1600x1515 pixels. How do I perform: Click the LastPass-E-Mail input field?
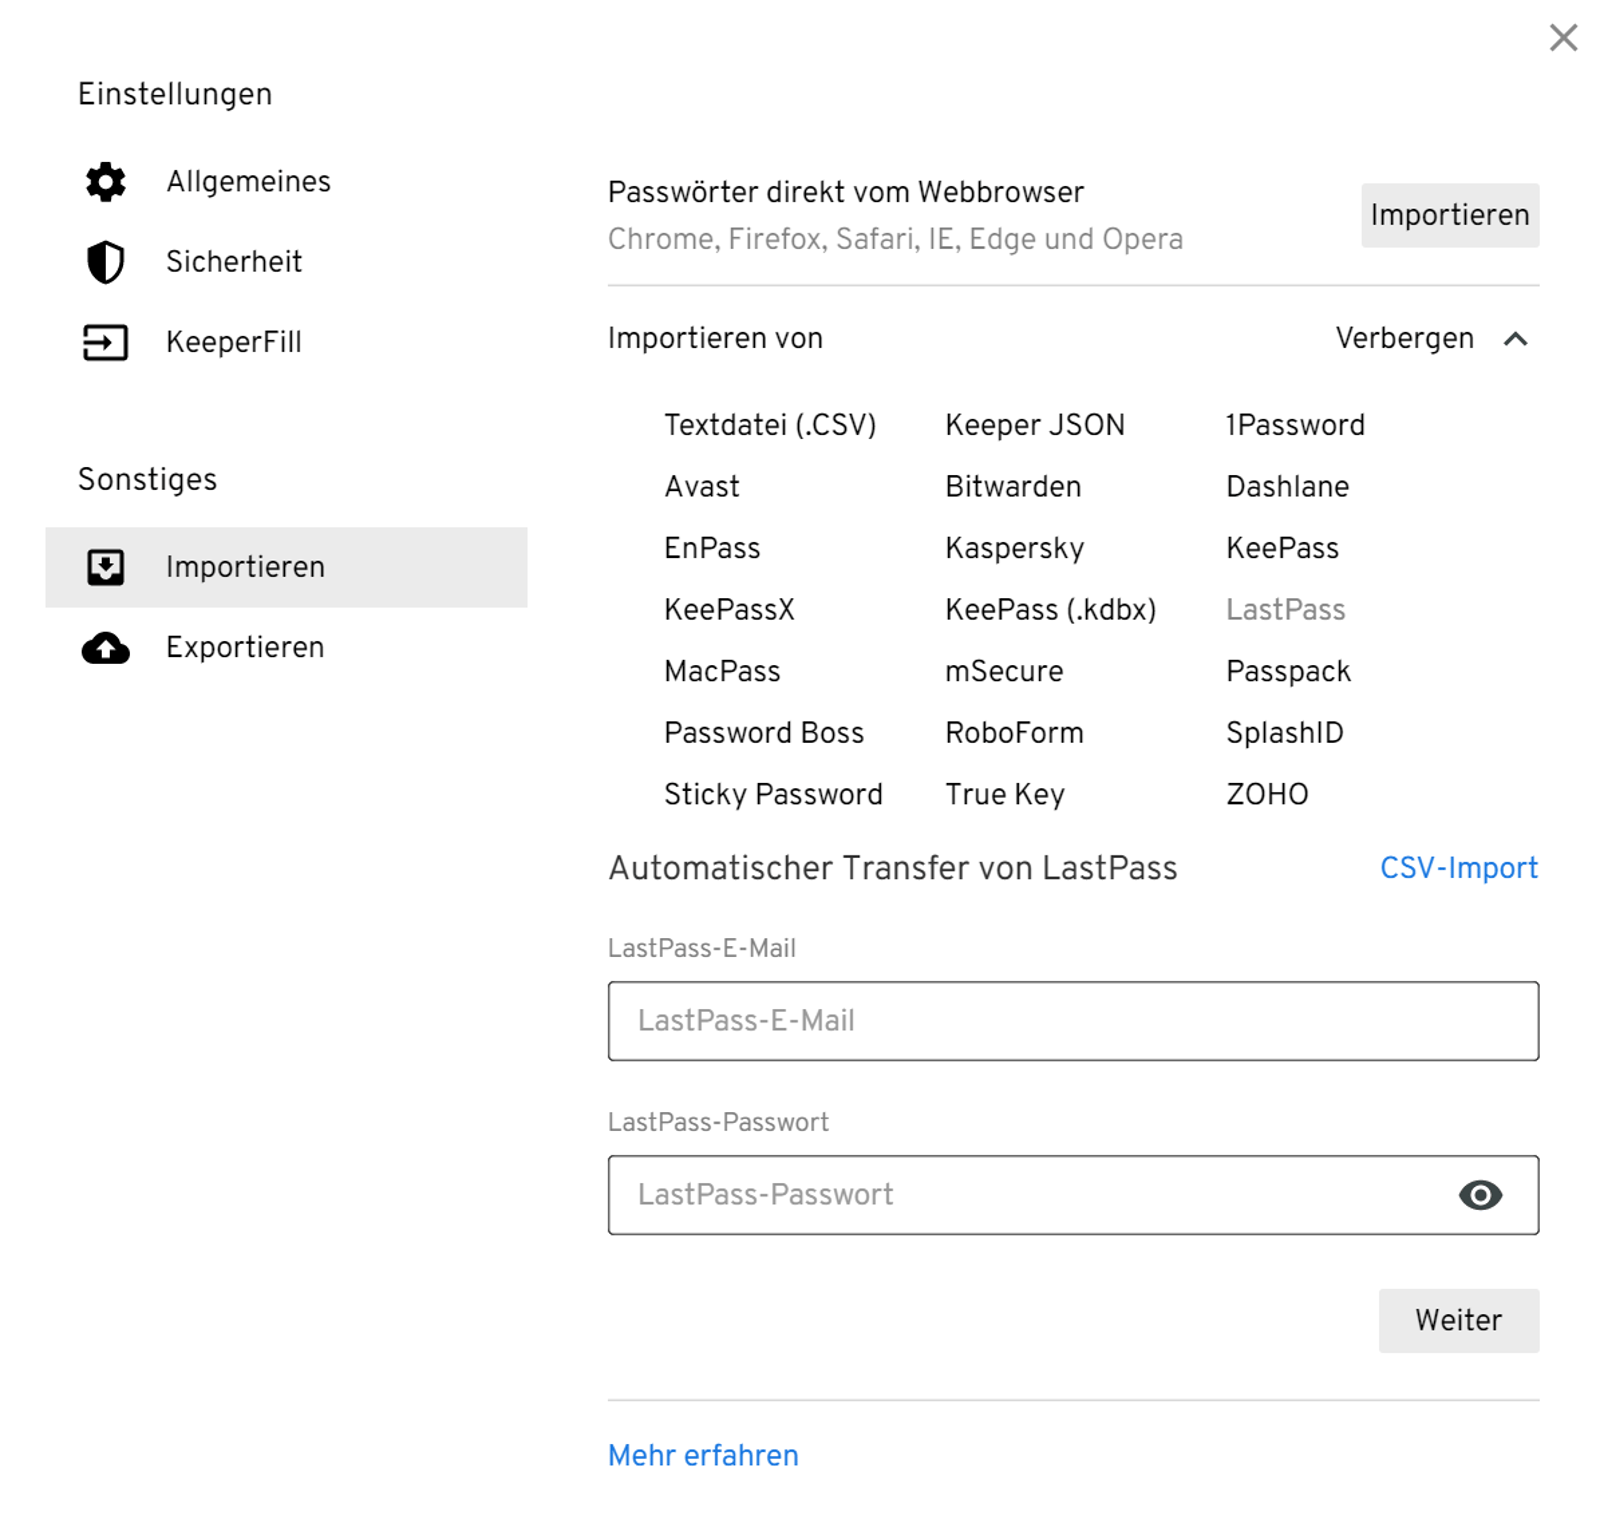point(1073,1021)
